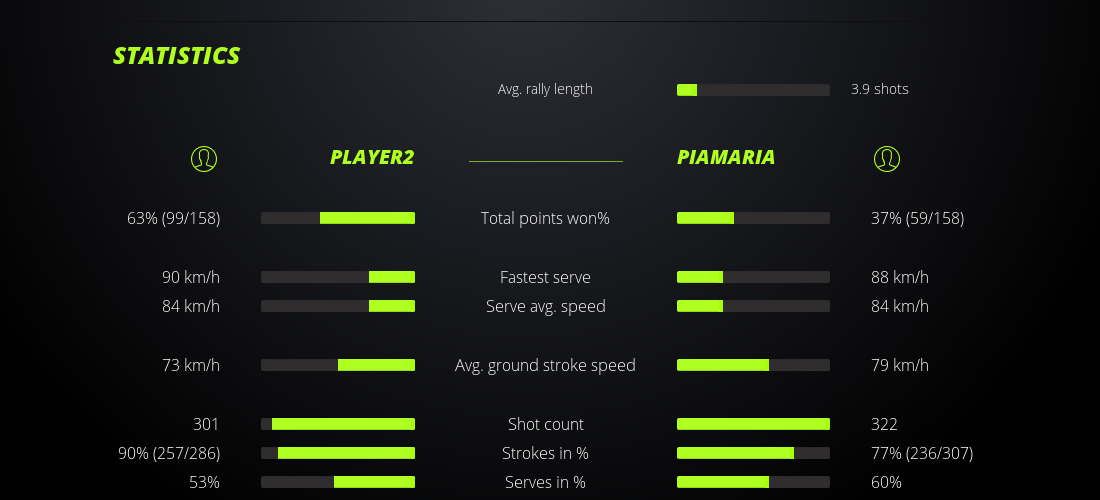1100x500 pixels.
Task: Click the 3.9 shots value
Action: coord(880,89)
